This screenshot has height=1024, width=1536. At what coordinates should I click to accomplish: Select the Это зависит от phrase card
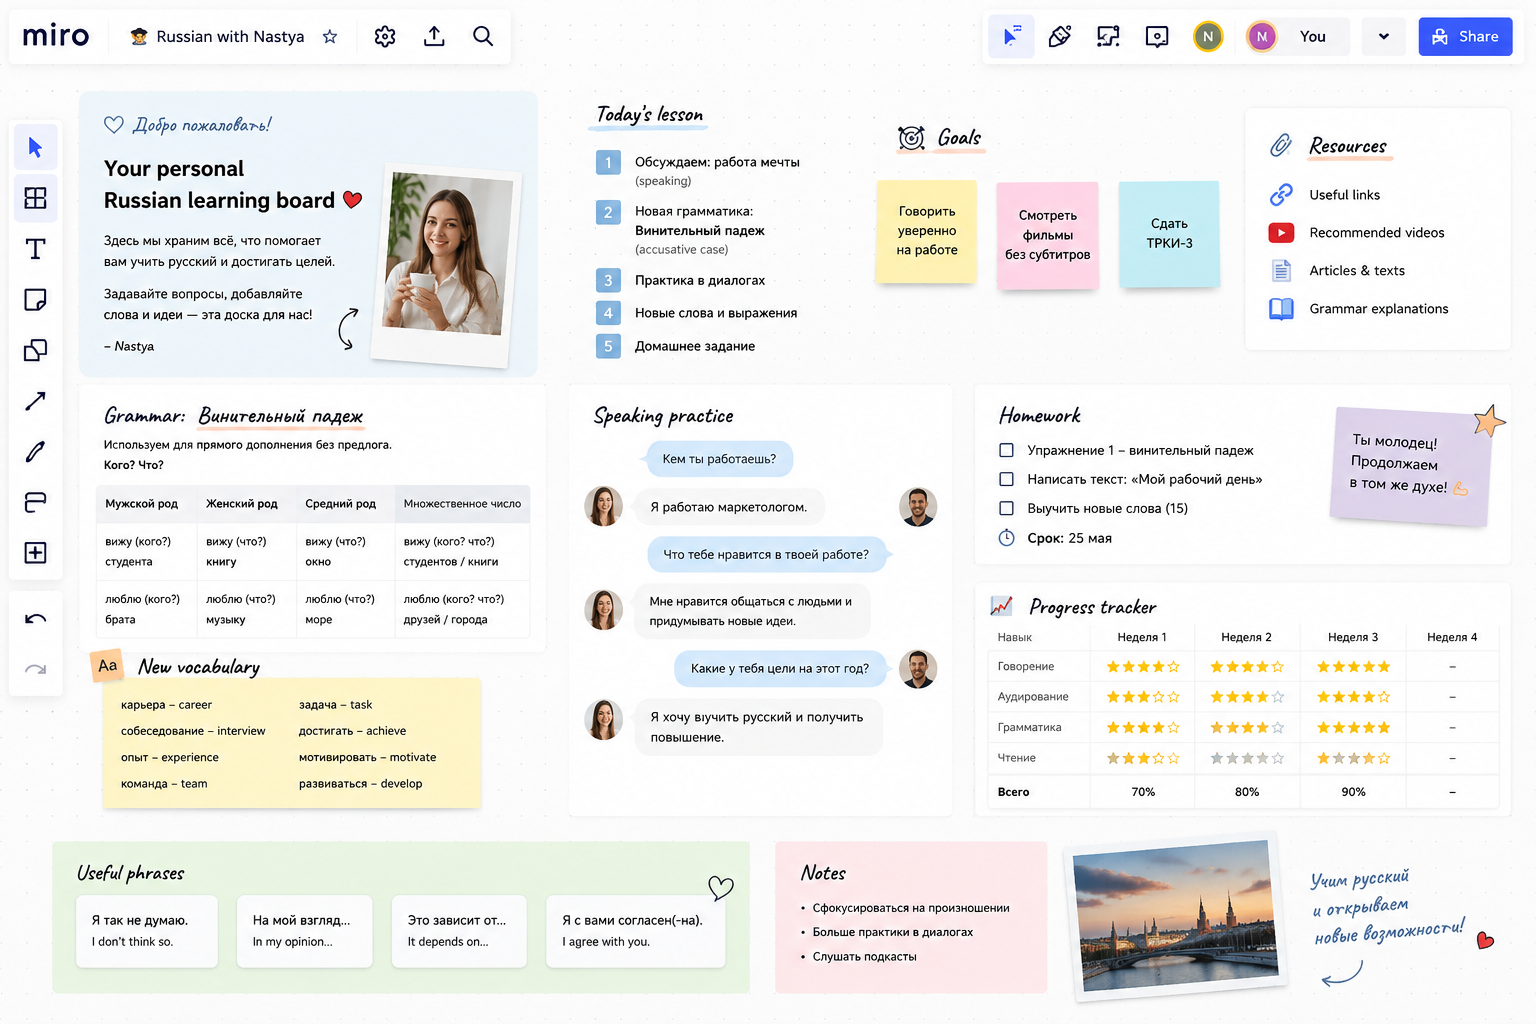(460, 931)
